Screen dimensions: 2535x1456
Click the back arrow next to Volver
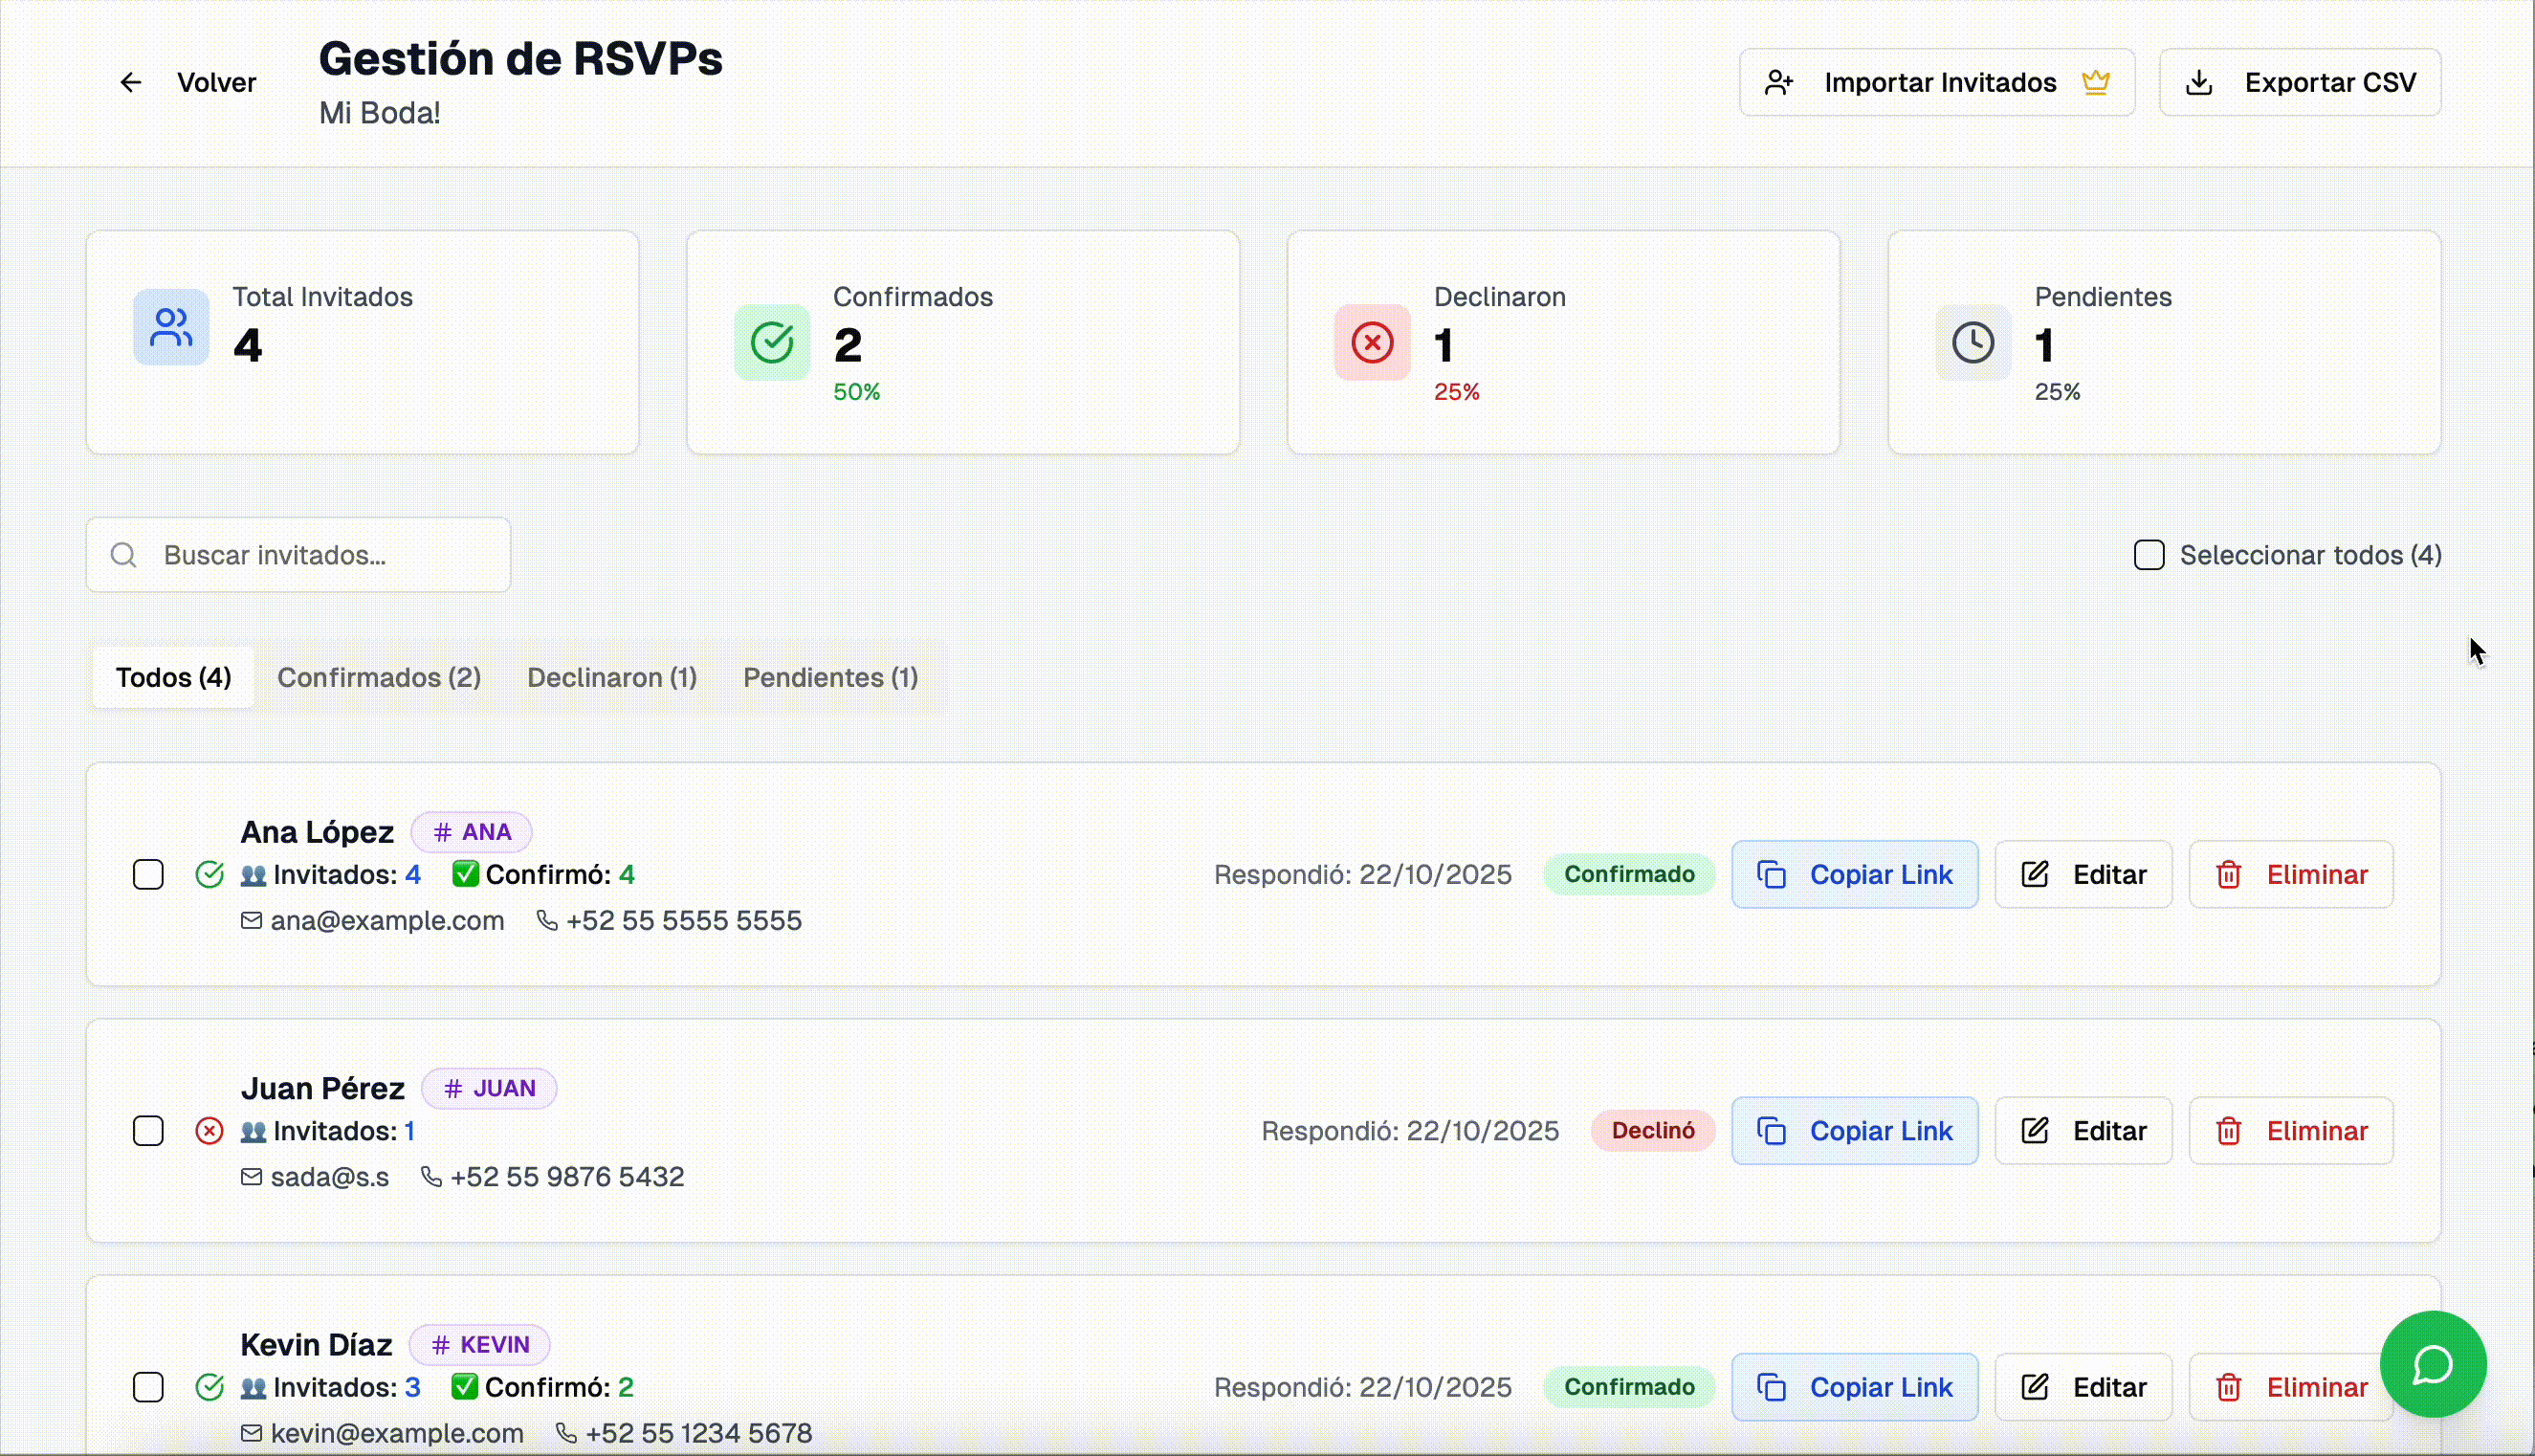pos(130,82)
